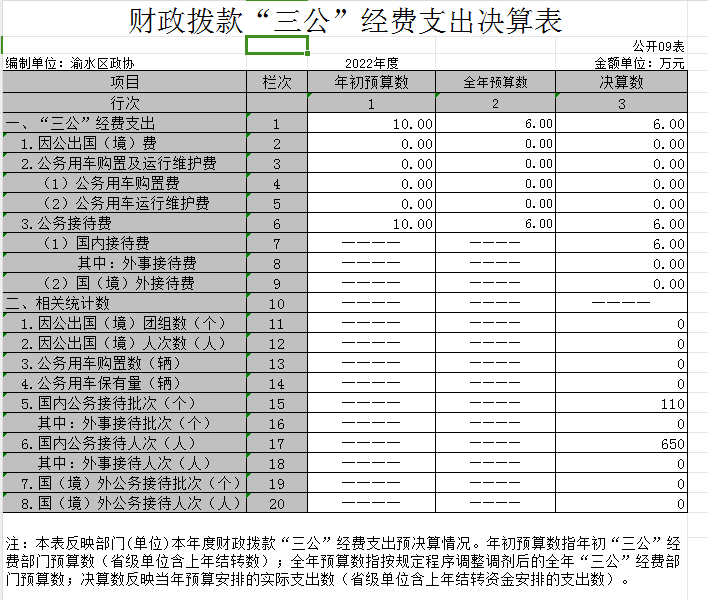Viewport: 708px width, 600px height.
Task: Select the 公开09表 label cell
Action: tap(658, 46)
